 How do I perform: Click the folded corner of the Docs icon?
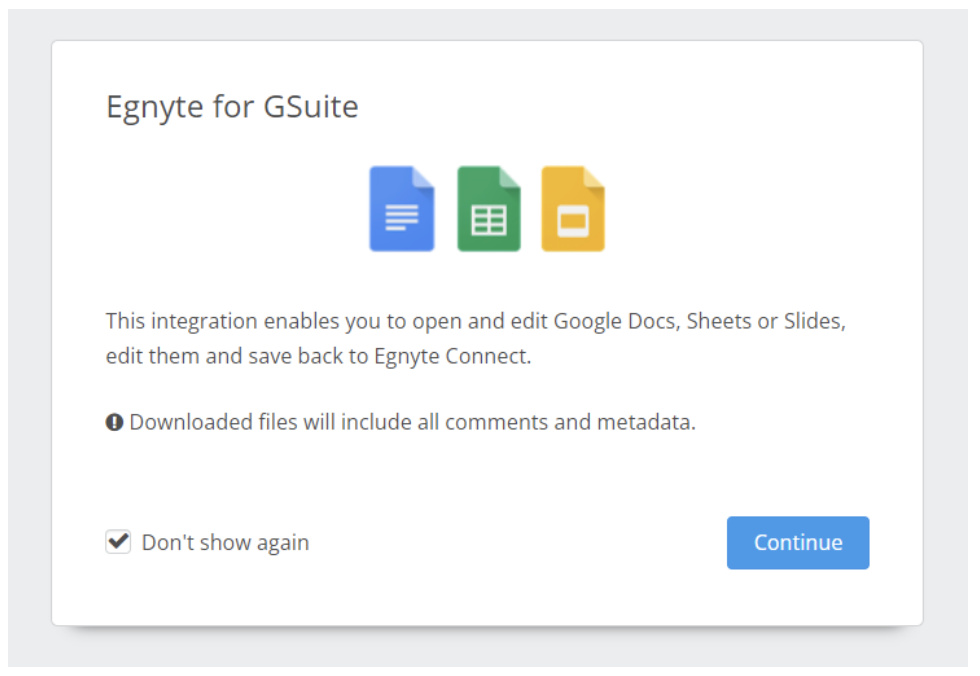point(424,176)
